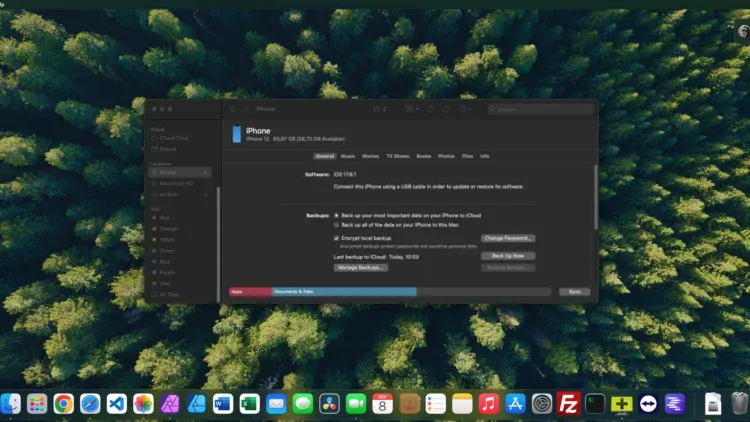Open Visual Studio Code in dock
The height and width of the screenshot is (422, 750).
[117, 404]
